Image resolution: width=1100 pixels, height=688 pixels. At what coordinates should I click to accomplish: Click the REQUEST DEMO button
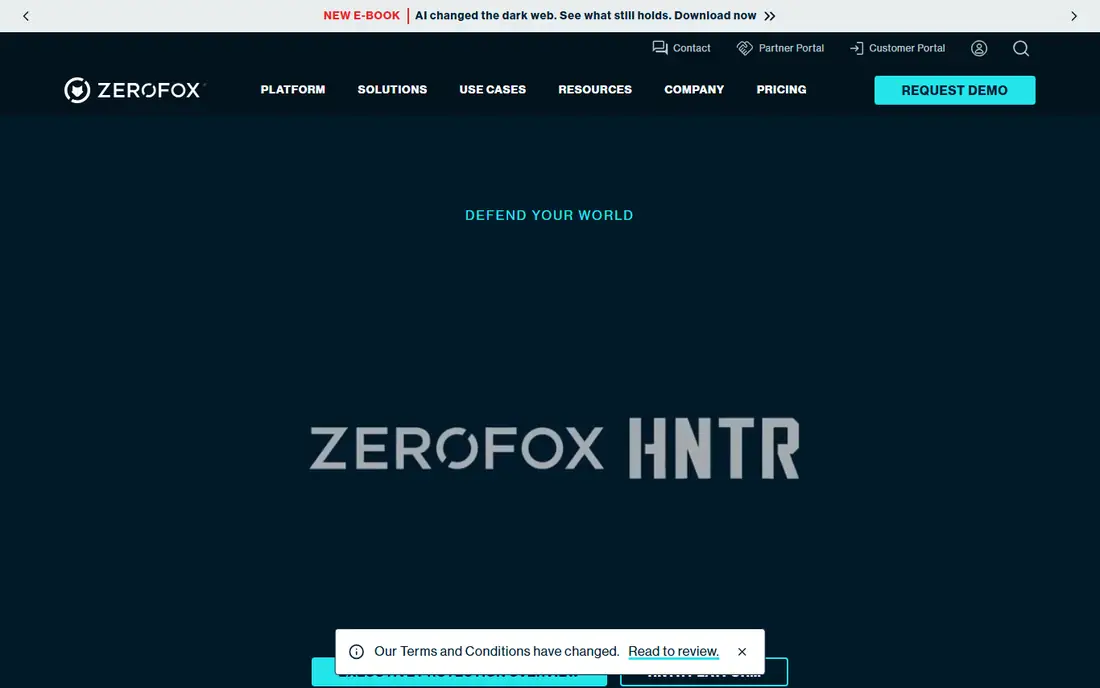click(954, 90)
